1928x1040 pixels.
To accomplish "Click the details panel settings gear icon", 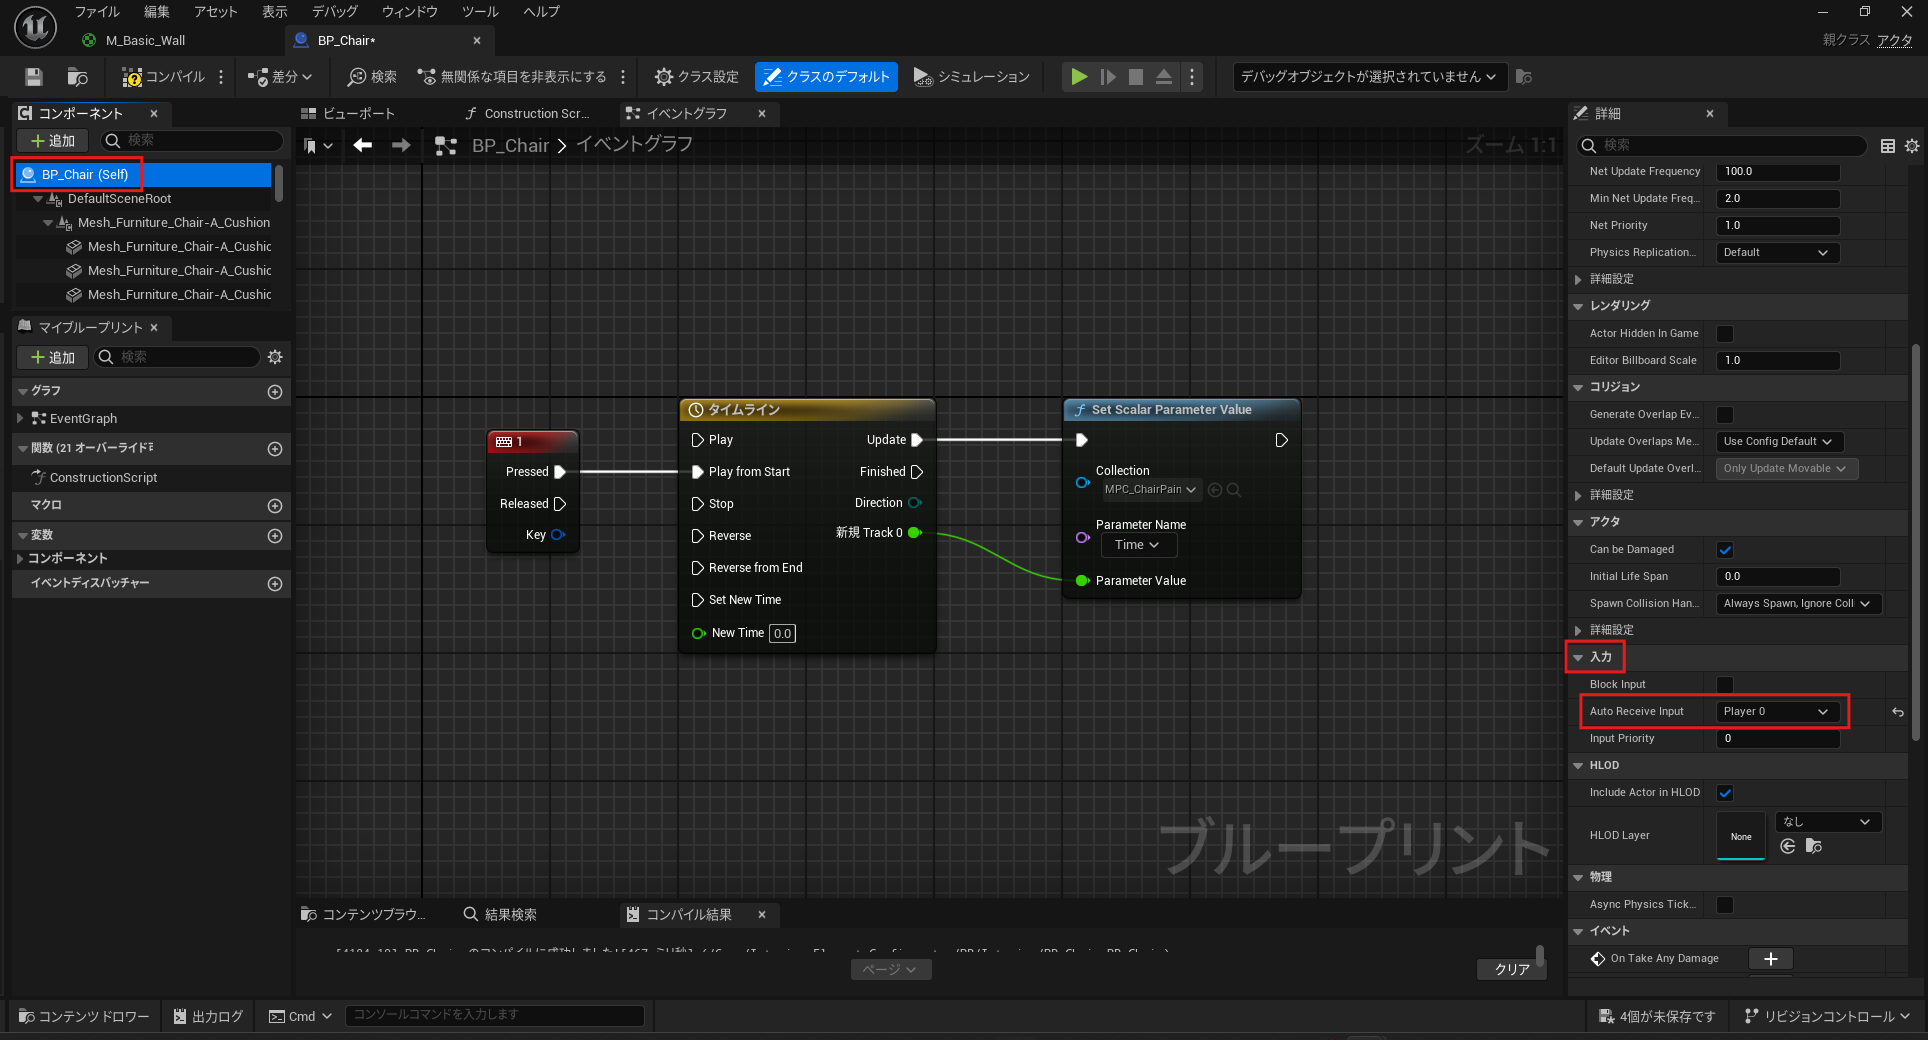I will pos(1912,146).
